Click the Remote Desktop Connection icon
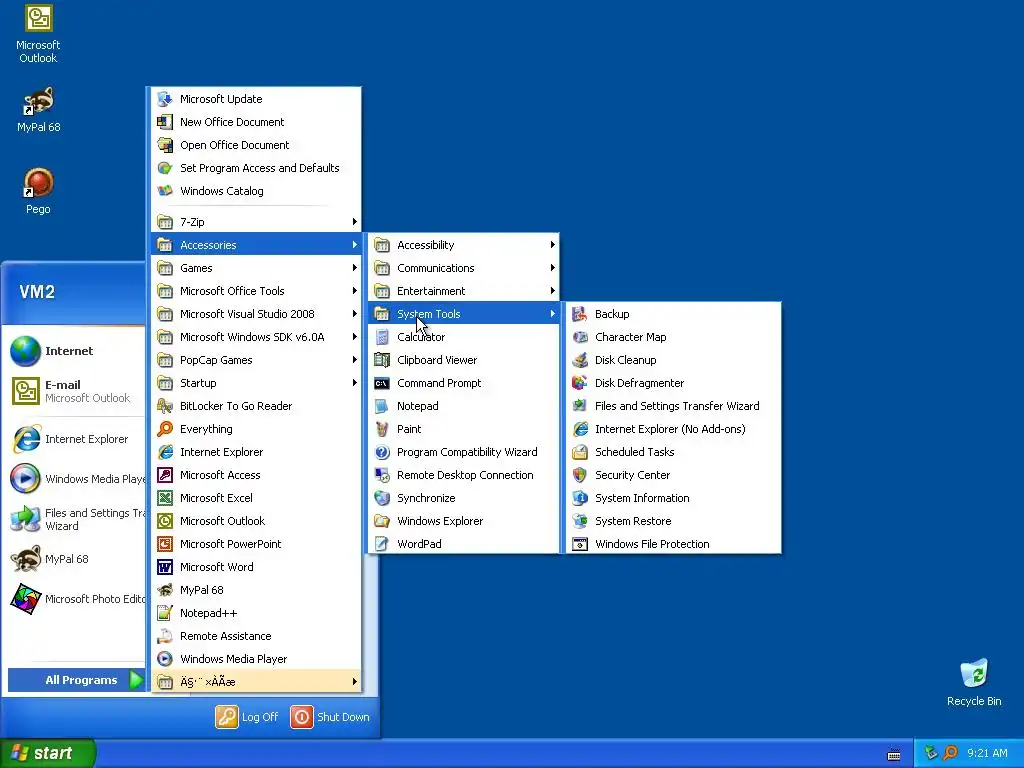 coord(381,475)
